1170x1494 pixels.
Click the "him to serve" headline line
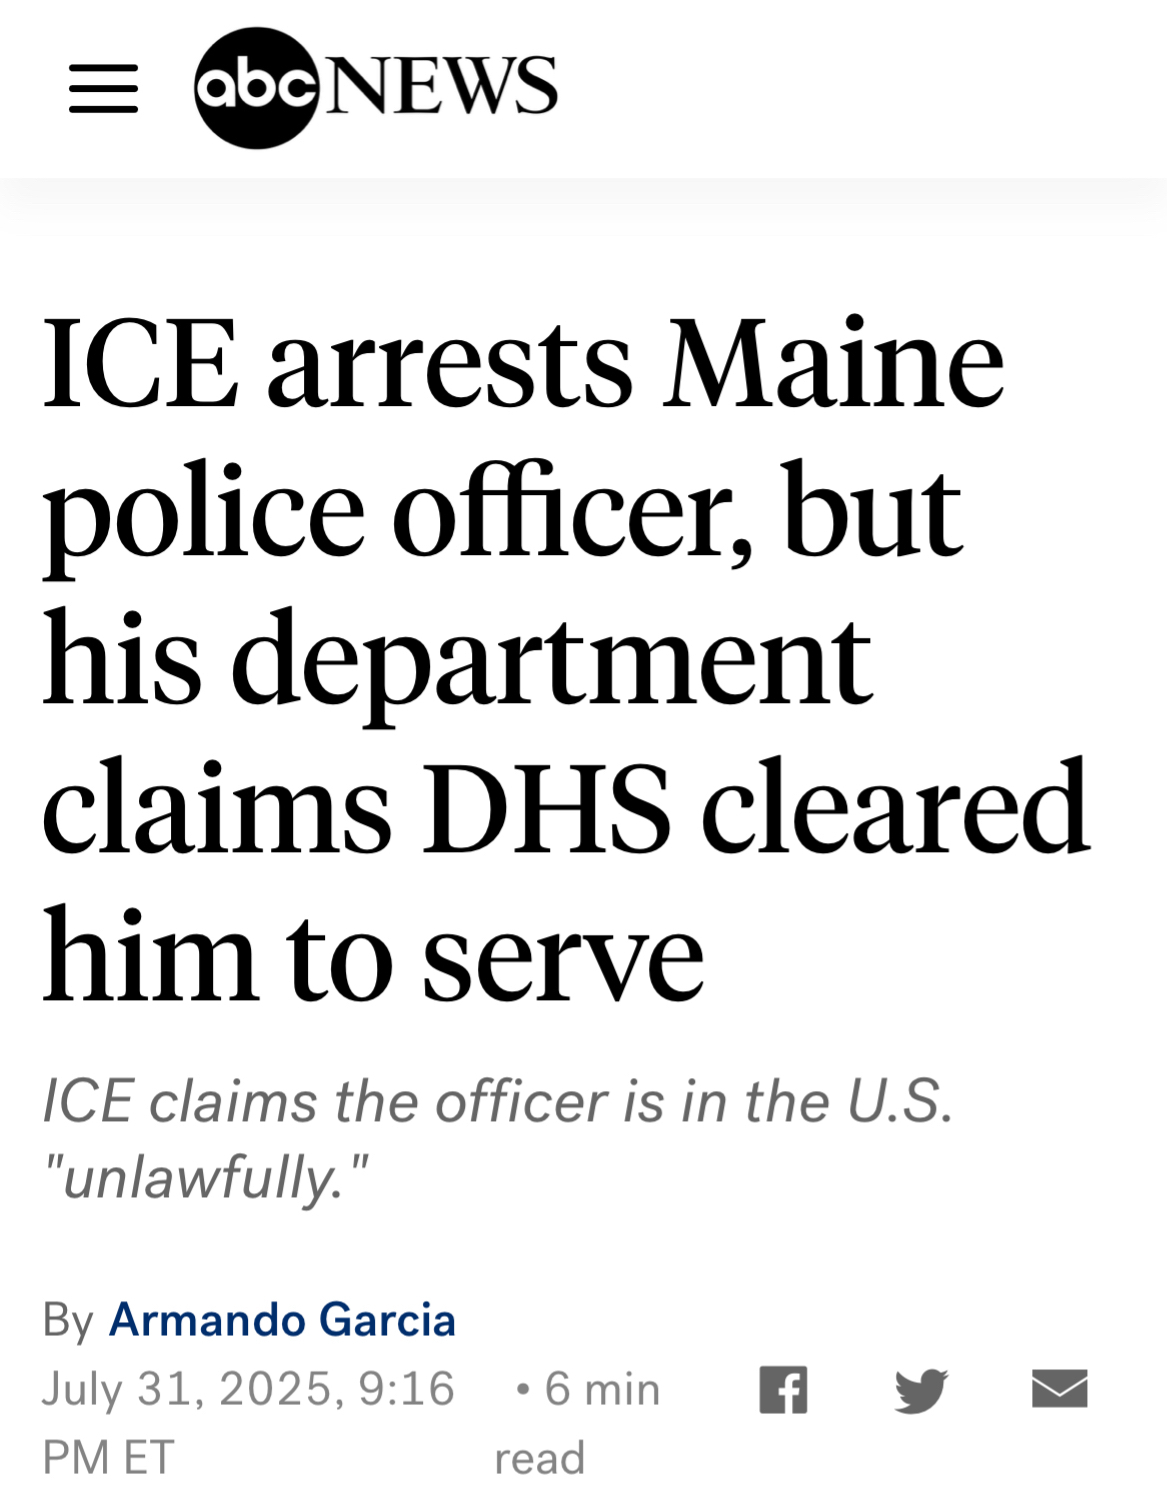(373, 956)
